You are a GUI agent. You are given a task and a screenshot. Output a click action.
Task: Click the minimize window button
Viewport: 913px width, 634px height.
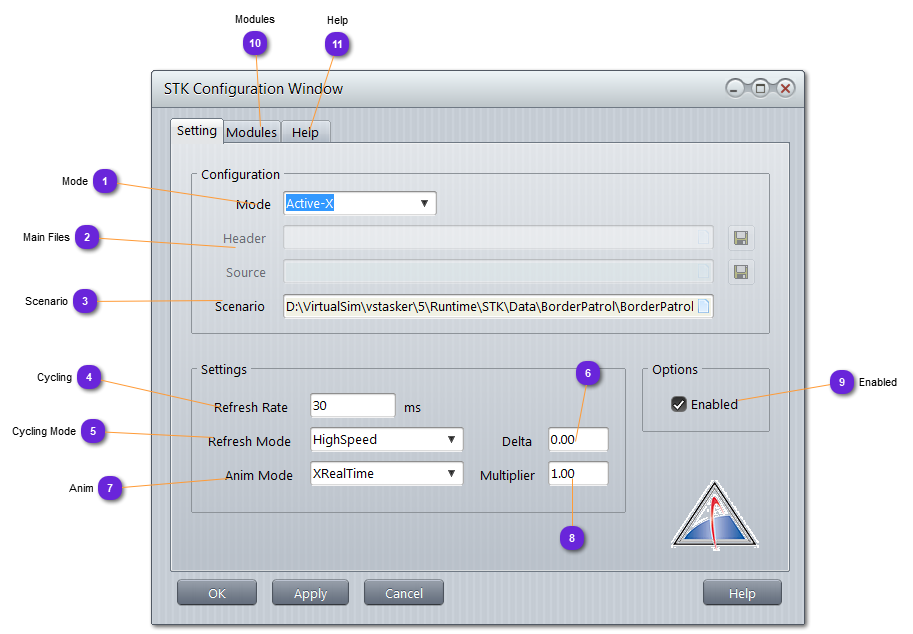(735, 89)
